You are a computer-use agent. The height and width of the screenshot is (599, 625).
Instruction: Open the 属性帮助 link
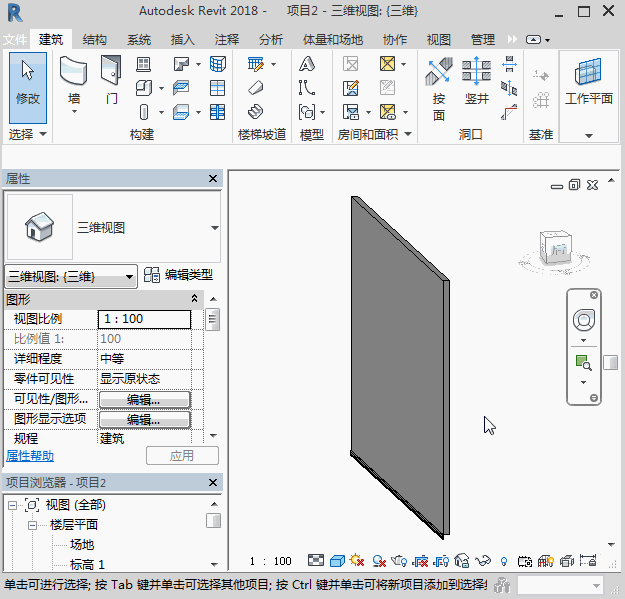[31, 455]
